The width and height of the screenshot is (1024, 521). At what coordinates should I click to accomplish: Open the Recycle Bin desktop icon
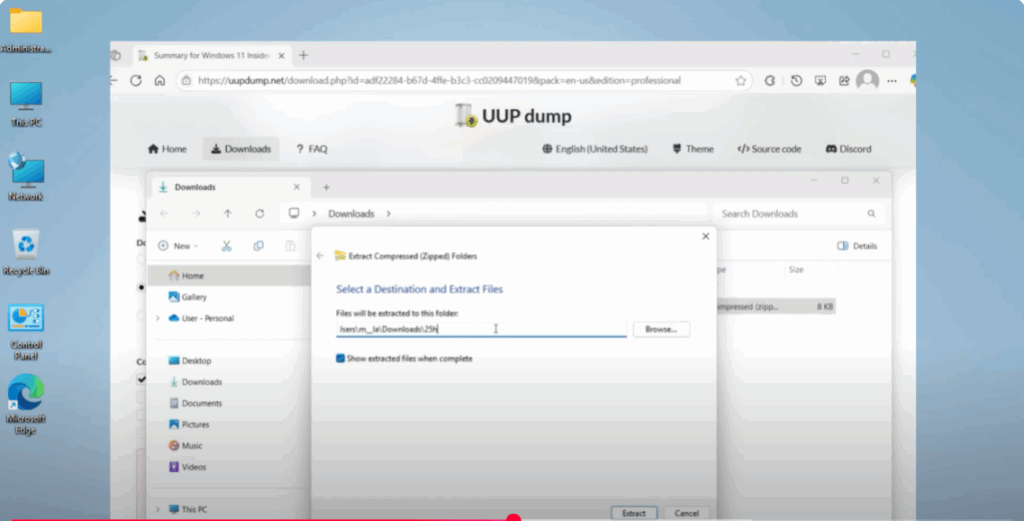click(x=26, y=251)
